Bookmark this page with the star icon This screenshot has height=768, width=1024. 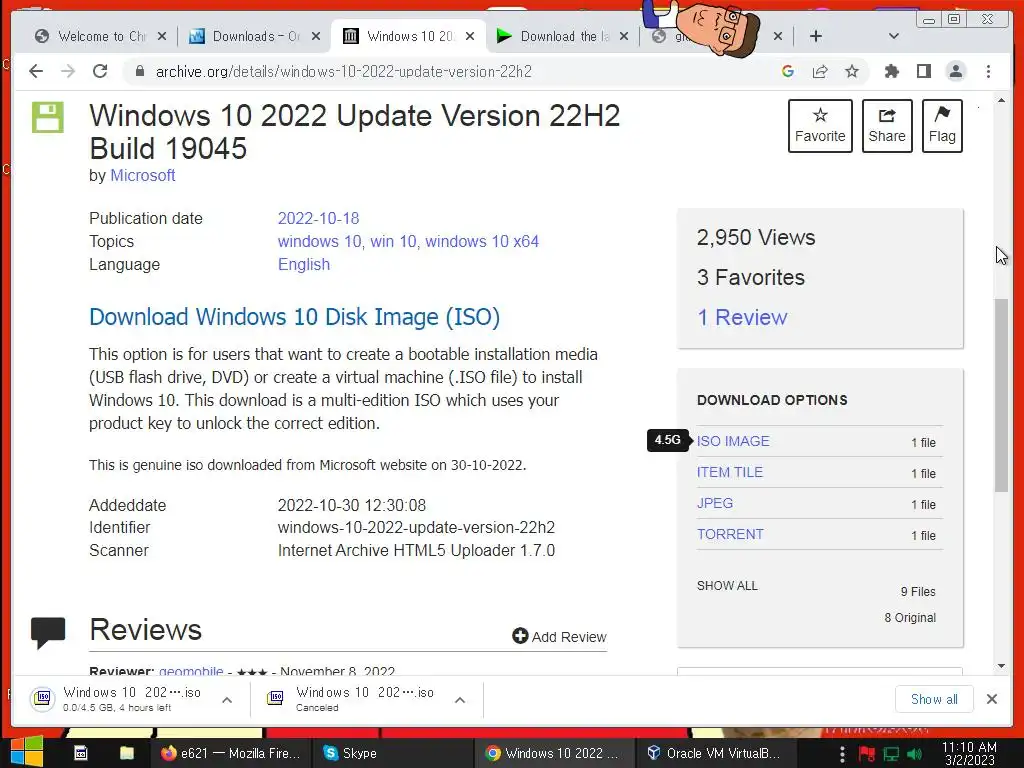[852, 71]
